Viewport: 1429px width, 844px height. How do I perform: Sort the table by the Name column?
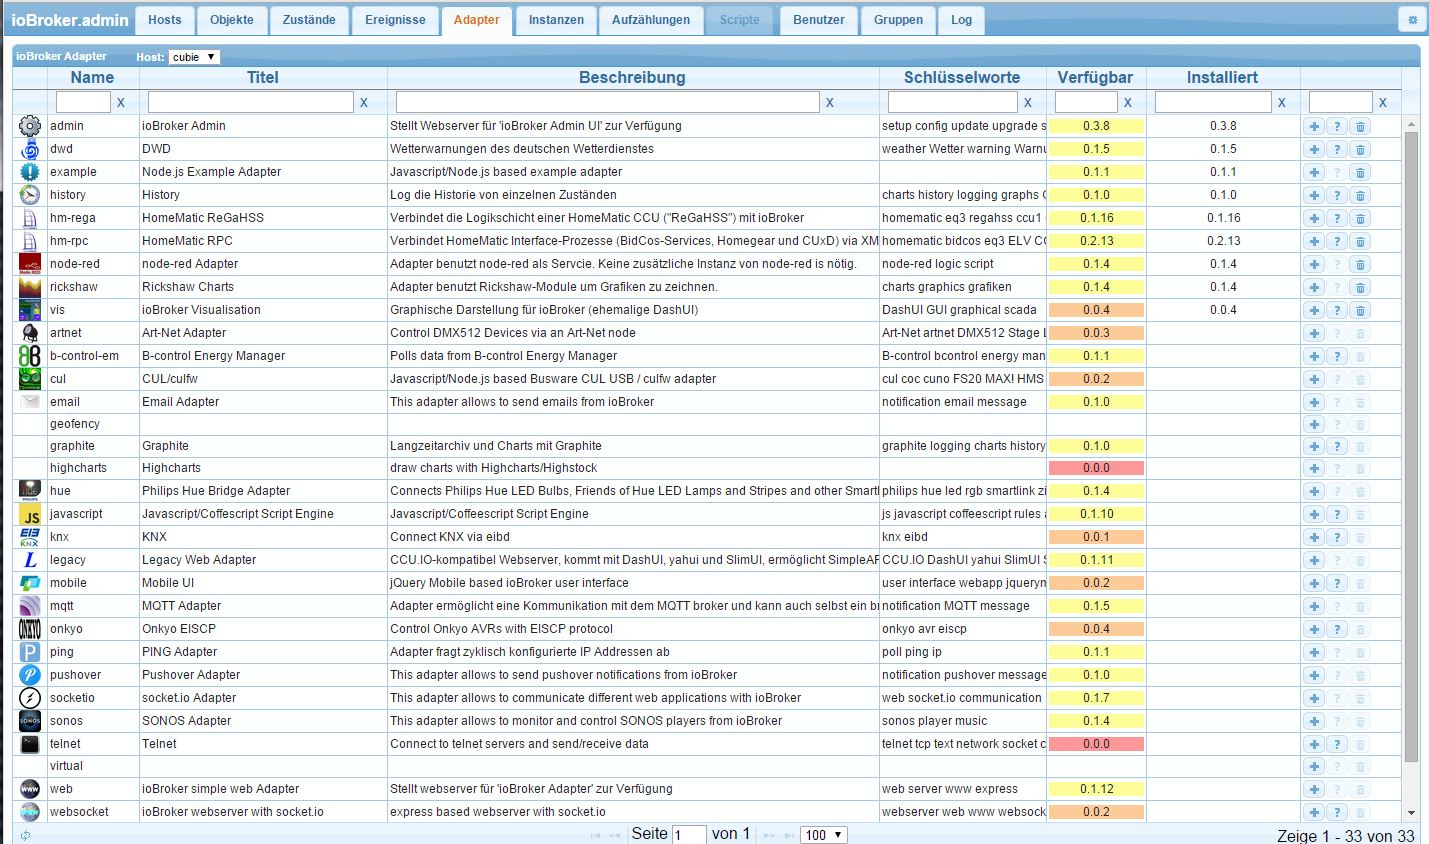pos(92,77)
